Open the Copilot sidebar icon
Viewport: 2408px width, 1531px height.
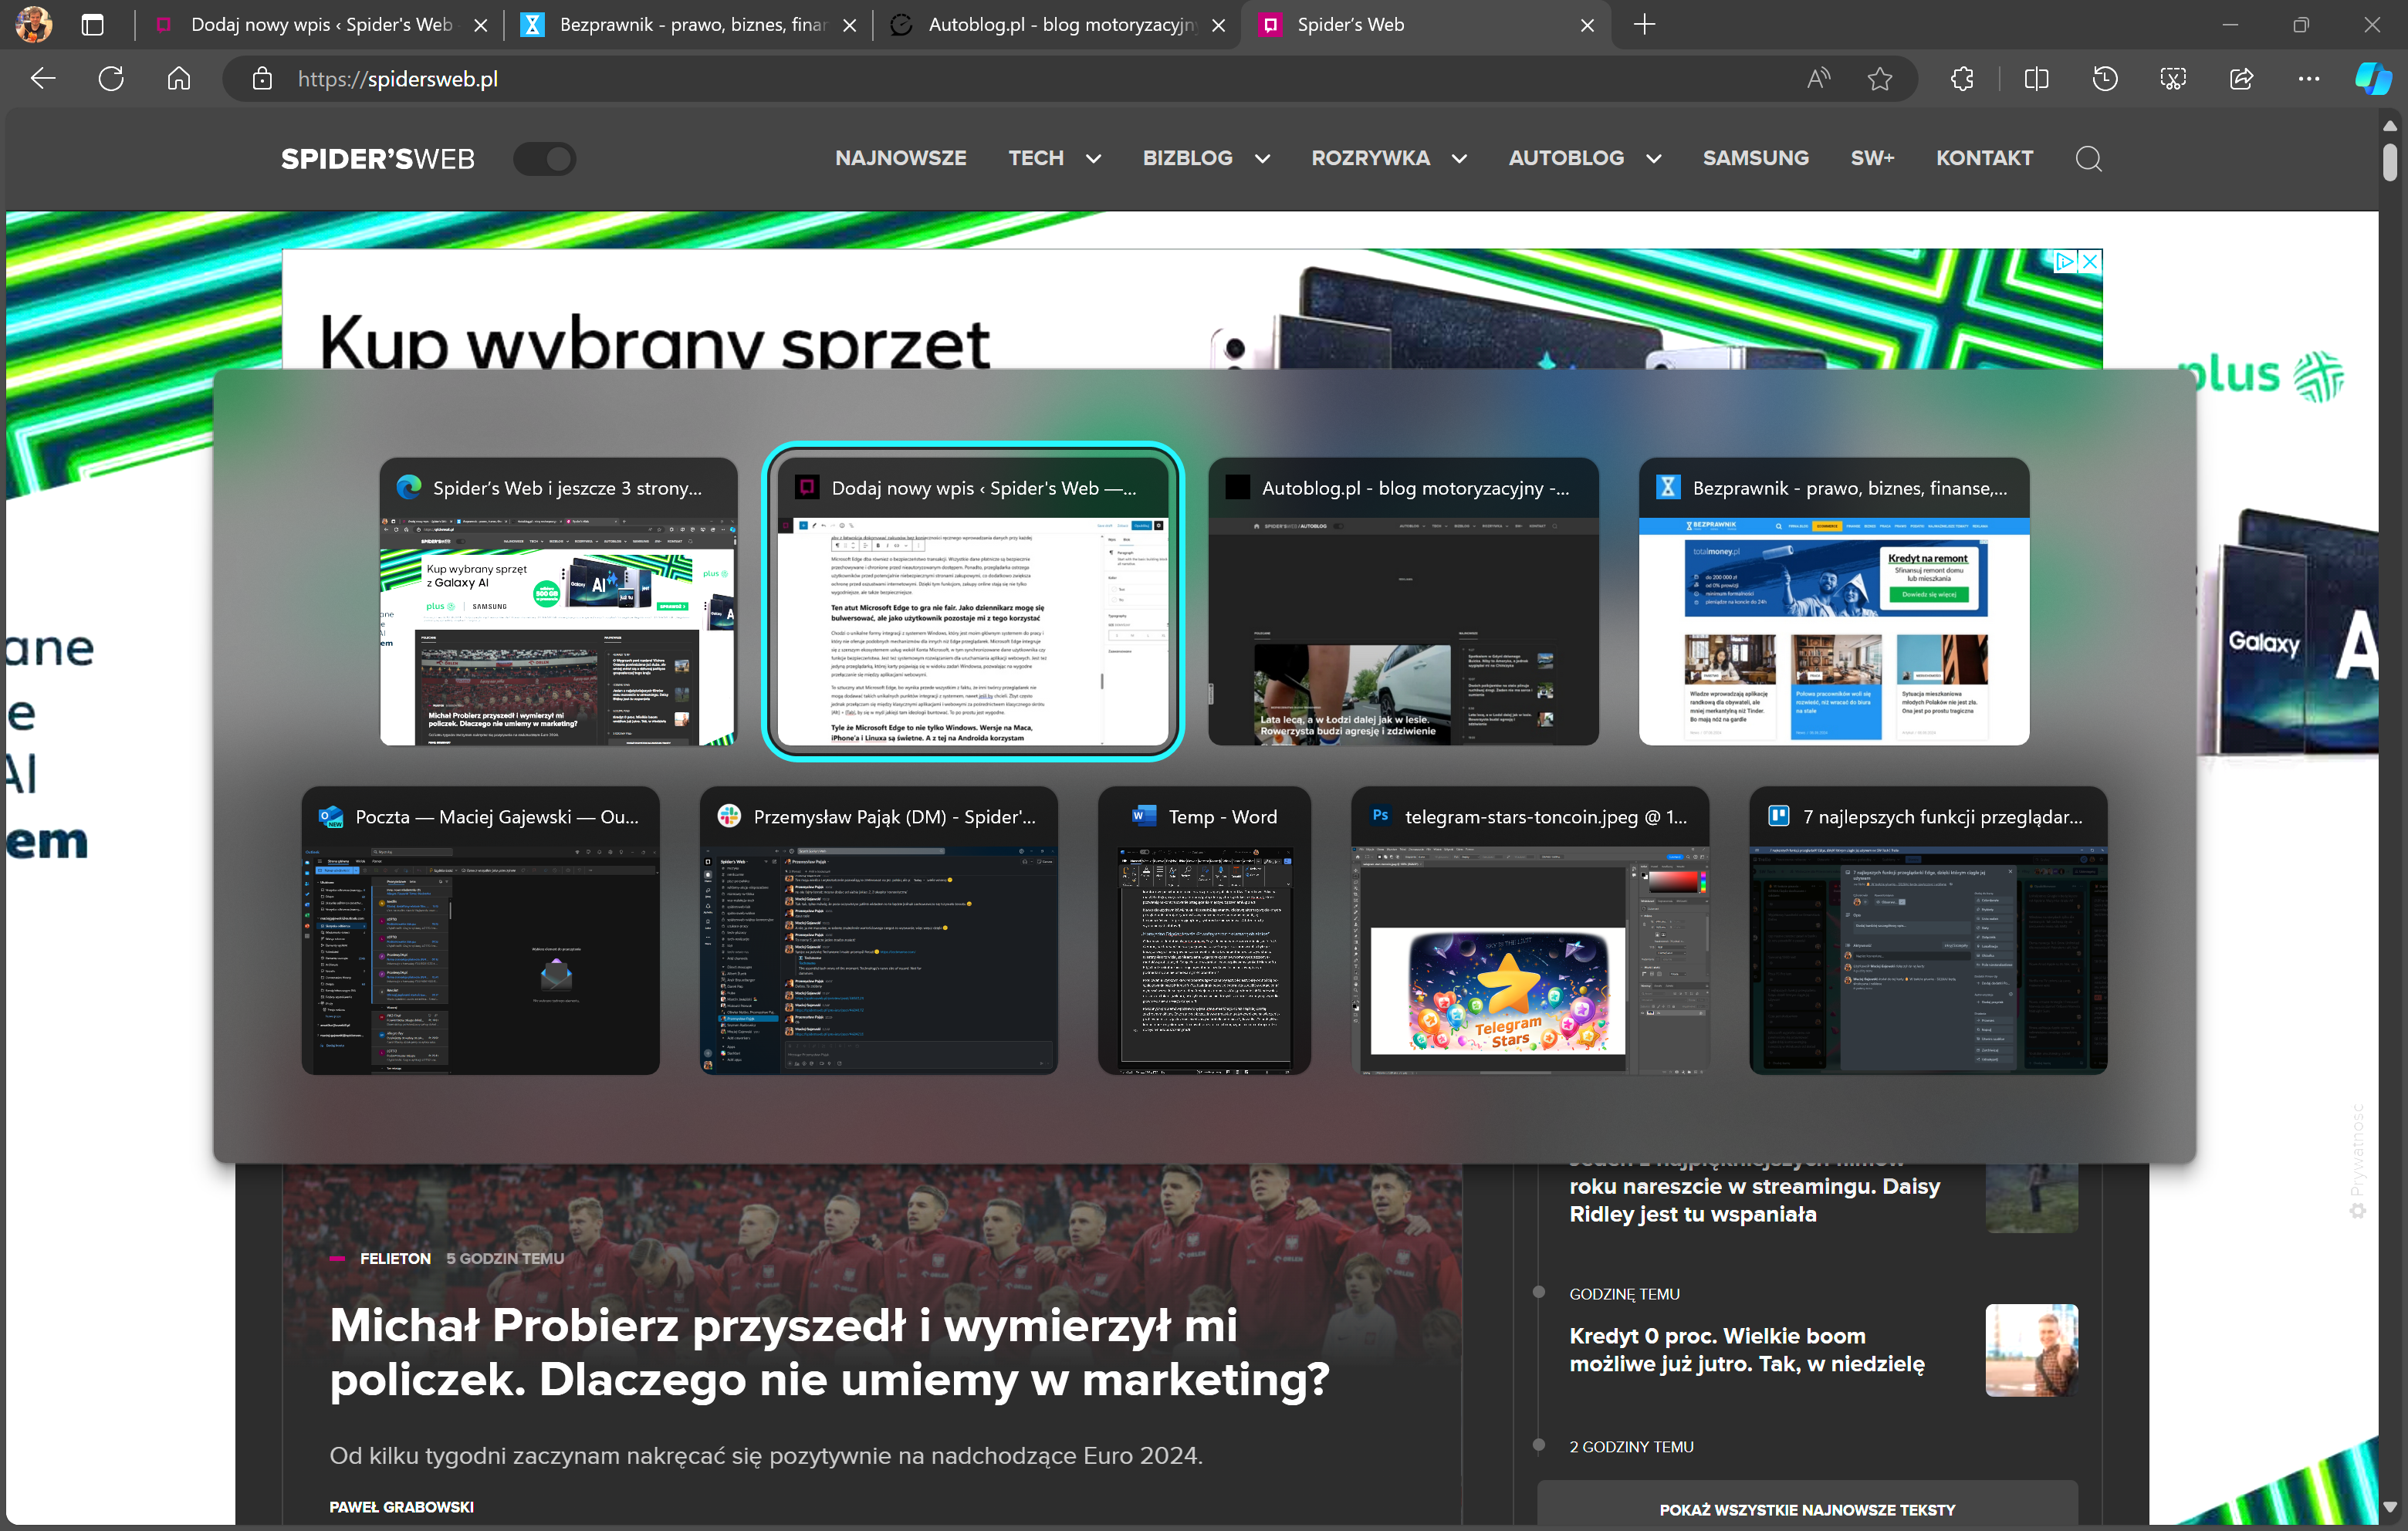[2372, 78]
